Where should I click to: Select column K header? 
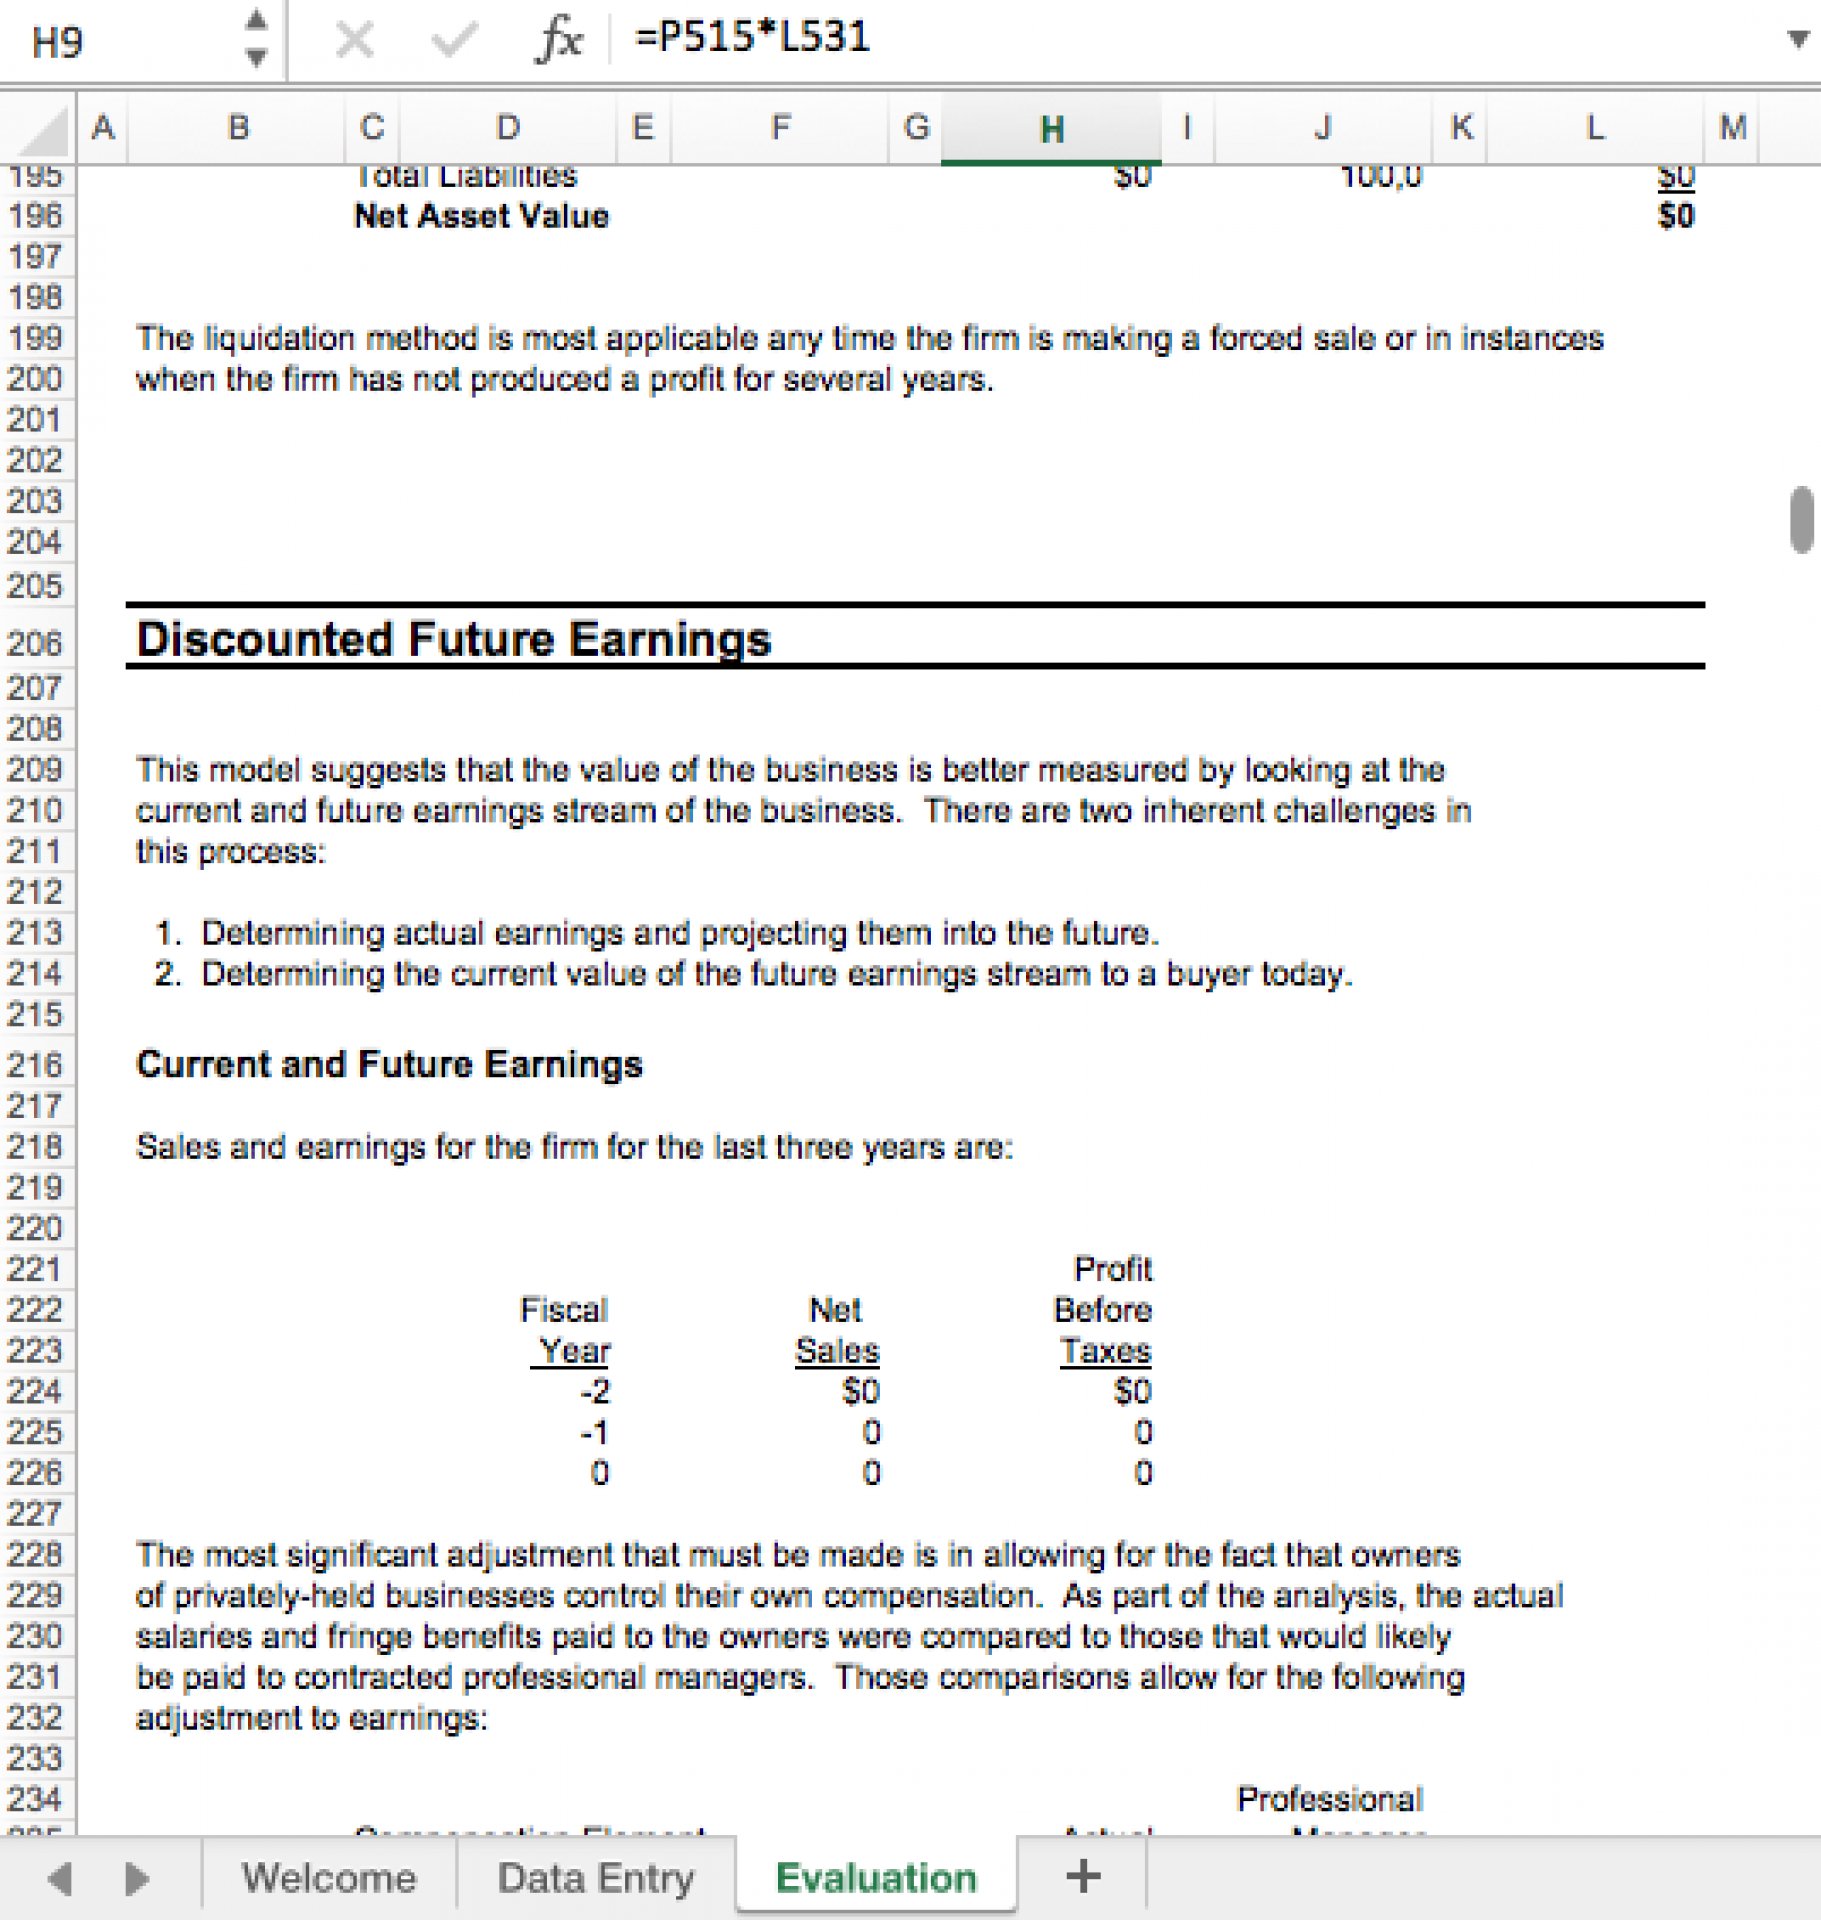1459,128
